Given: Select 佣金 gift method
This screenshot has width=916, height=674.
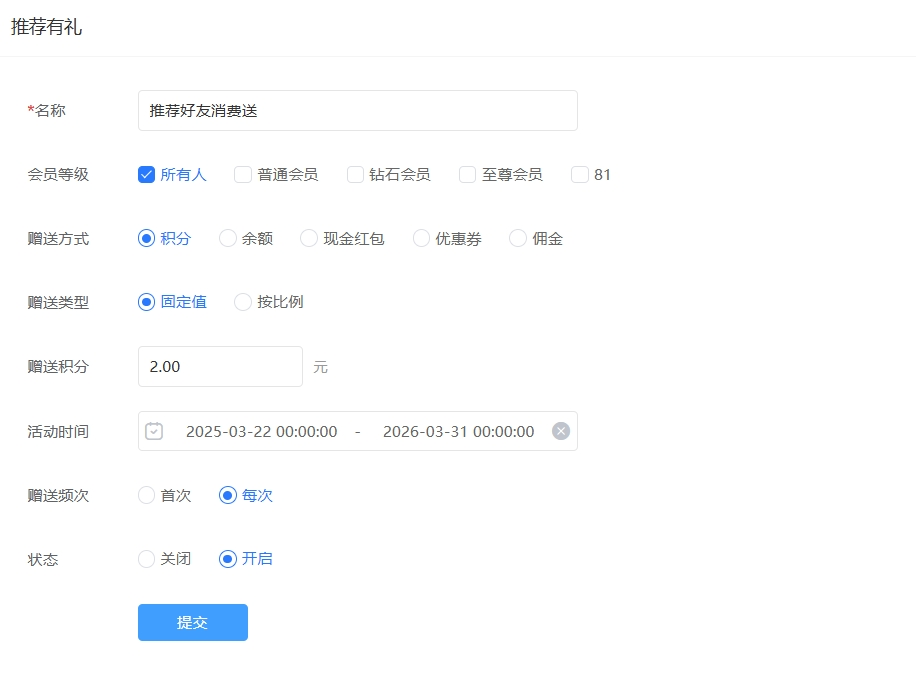Looking at the screenshot, I should (517, 238).
